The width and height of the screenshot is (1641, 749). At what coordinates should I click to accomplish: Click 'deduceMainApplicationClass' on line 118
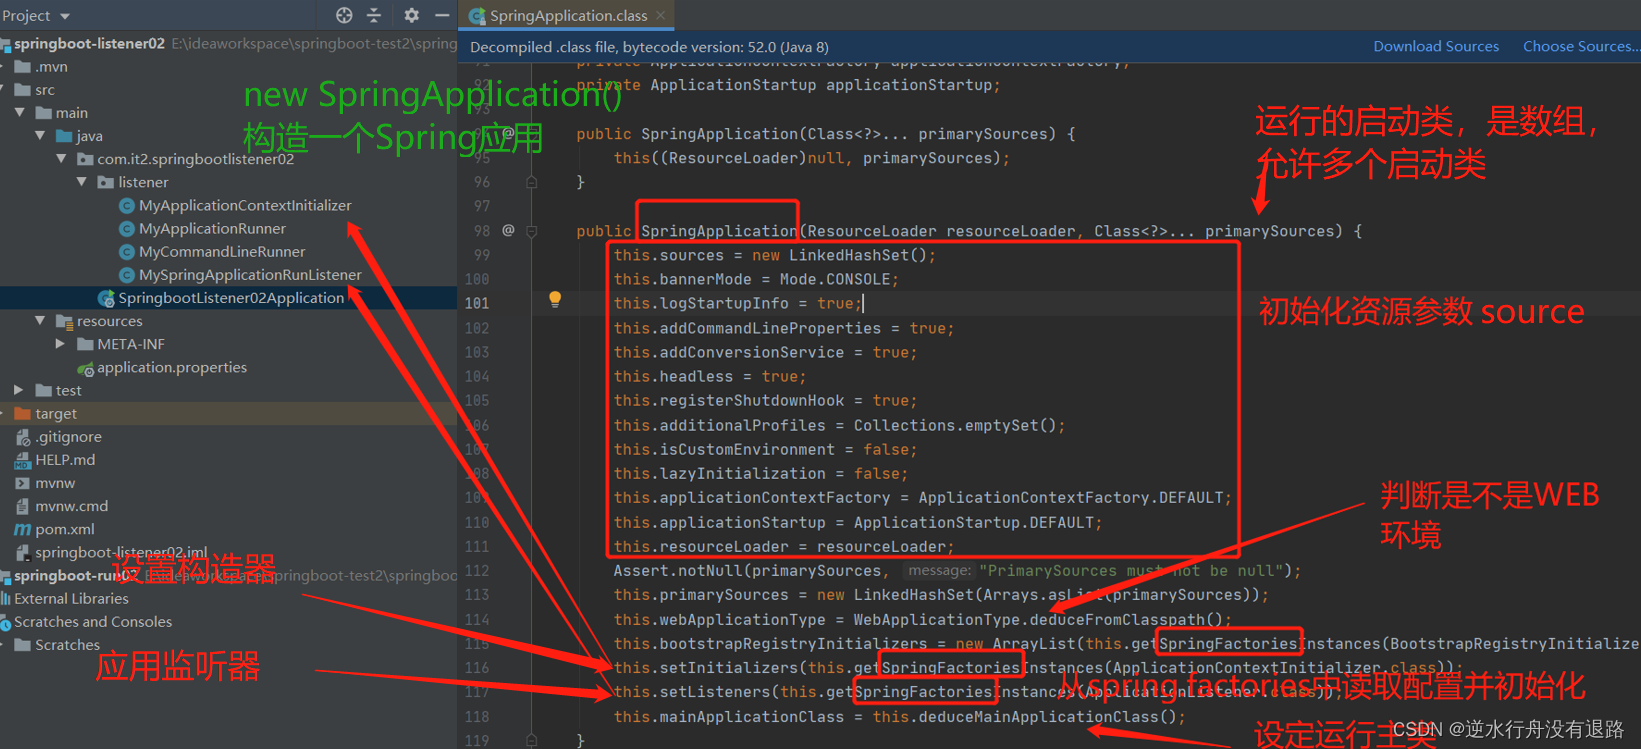1039,716
